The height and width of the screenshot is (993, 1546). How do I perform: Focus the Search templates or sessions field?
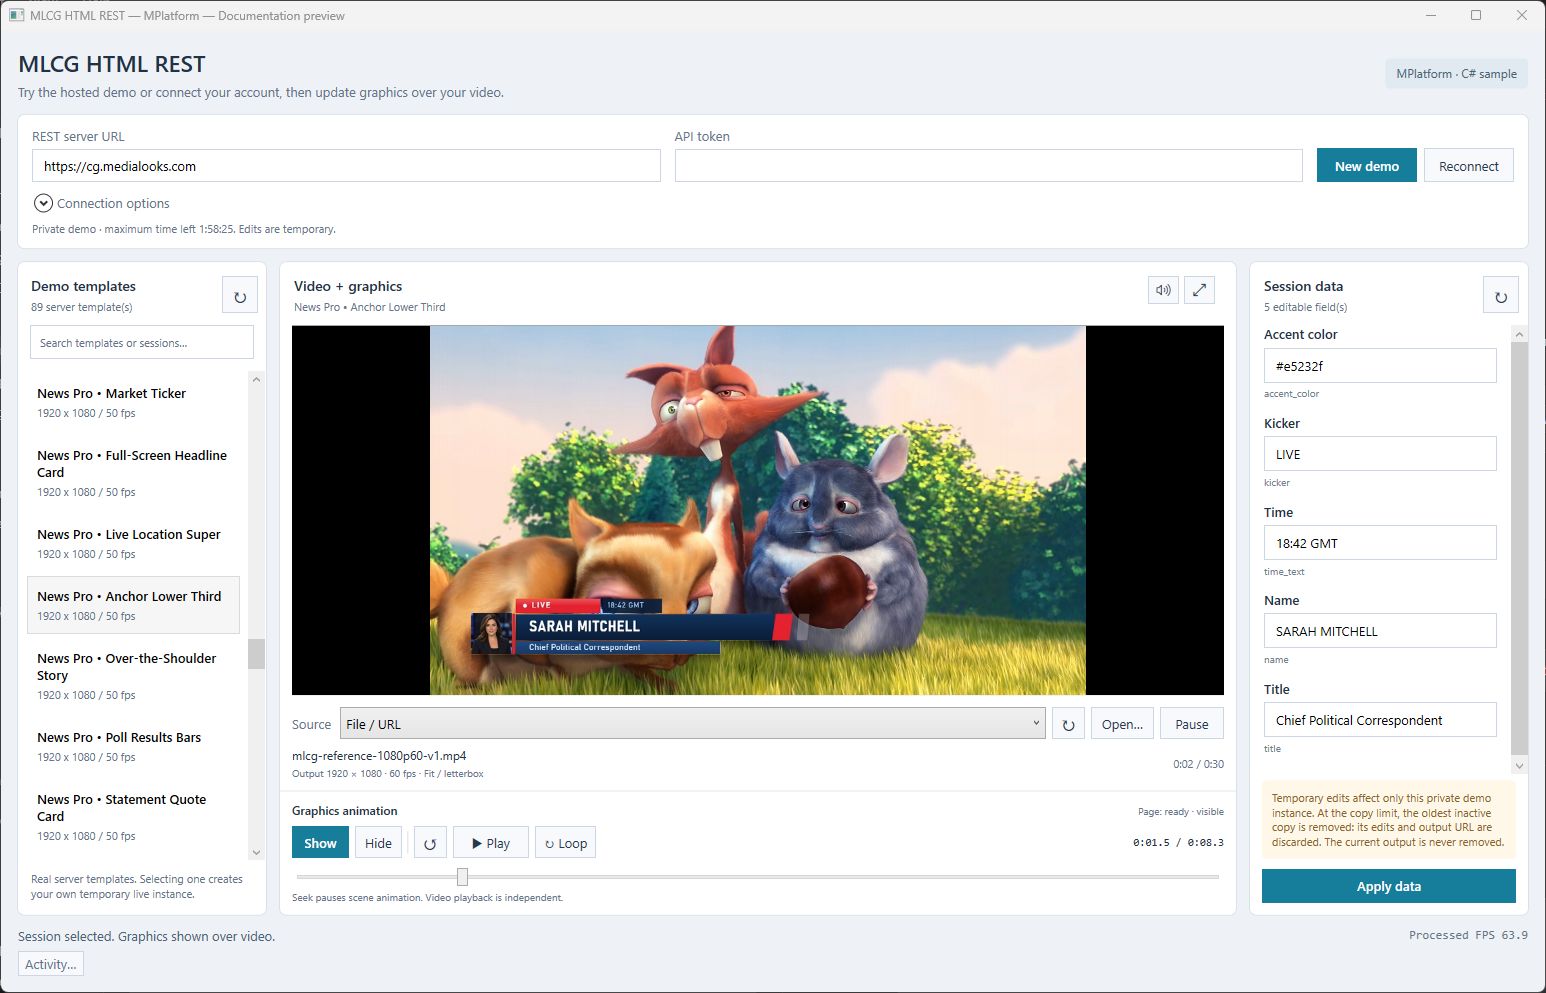[x=142, y=342]
